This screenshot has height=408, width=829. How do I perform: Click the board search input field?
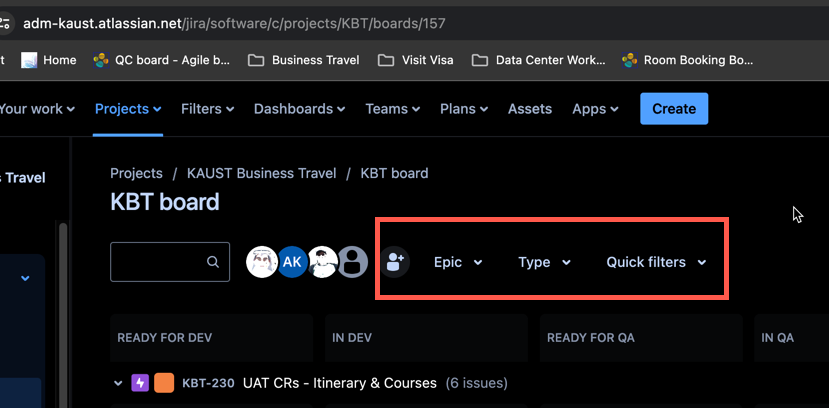(x=170, y=262)
